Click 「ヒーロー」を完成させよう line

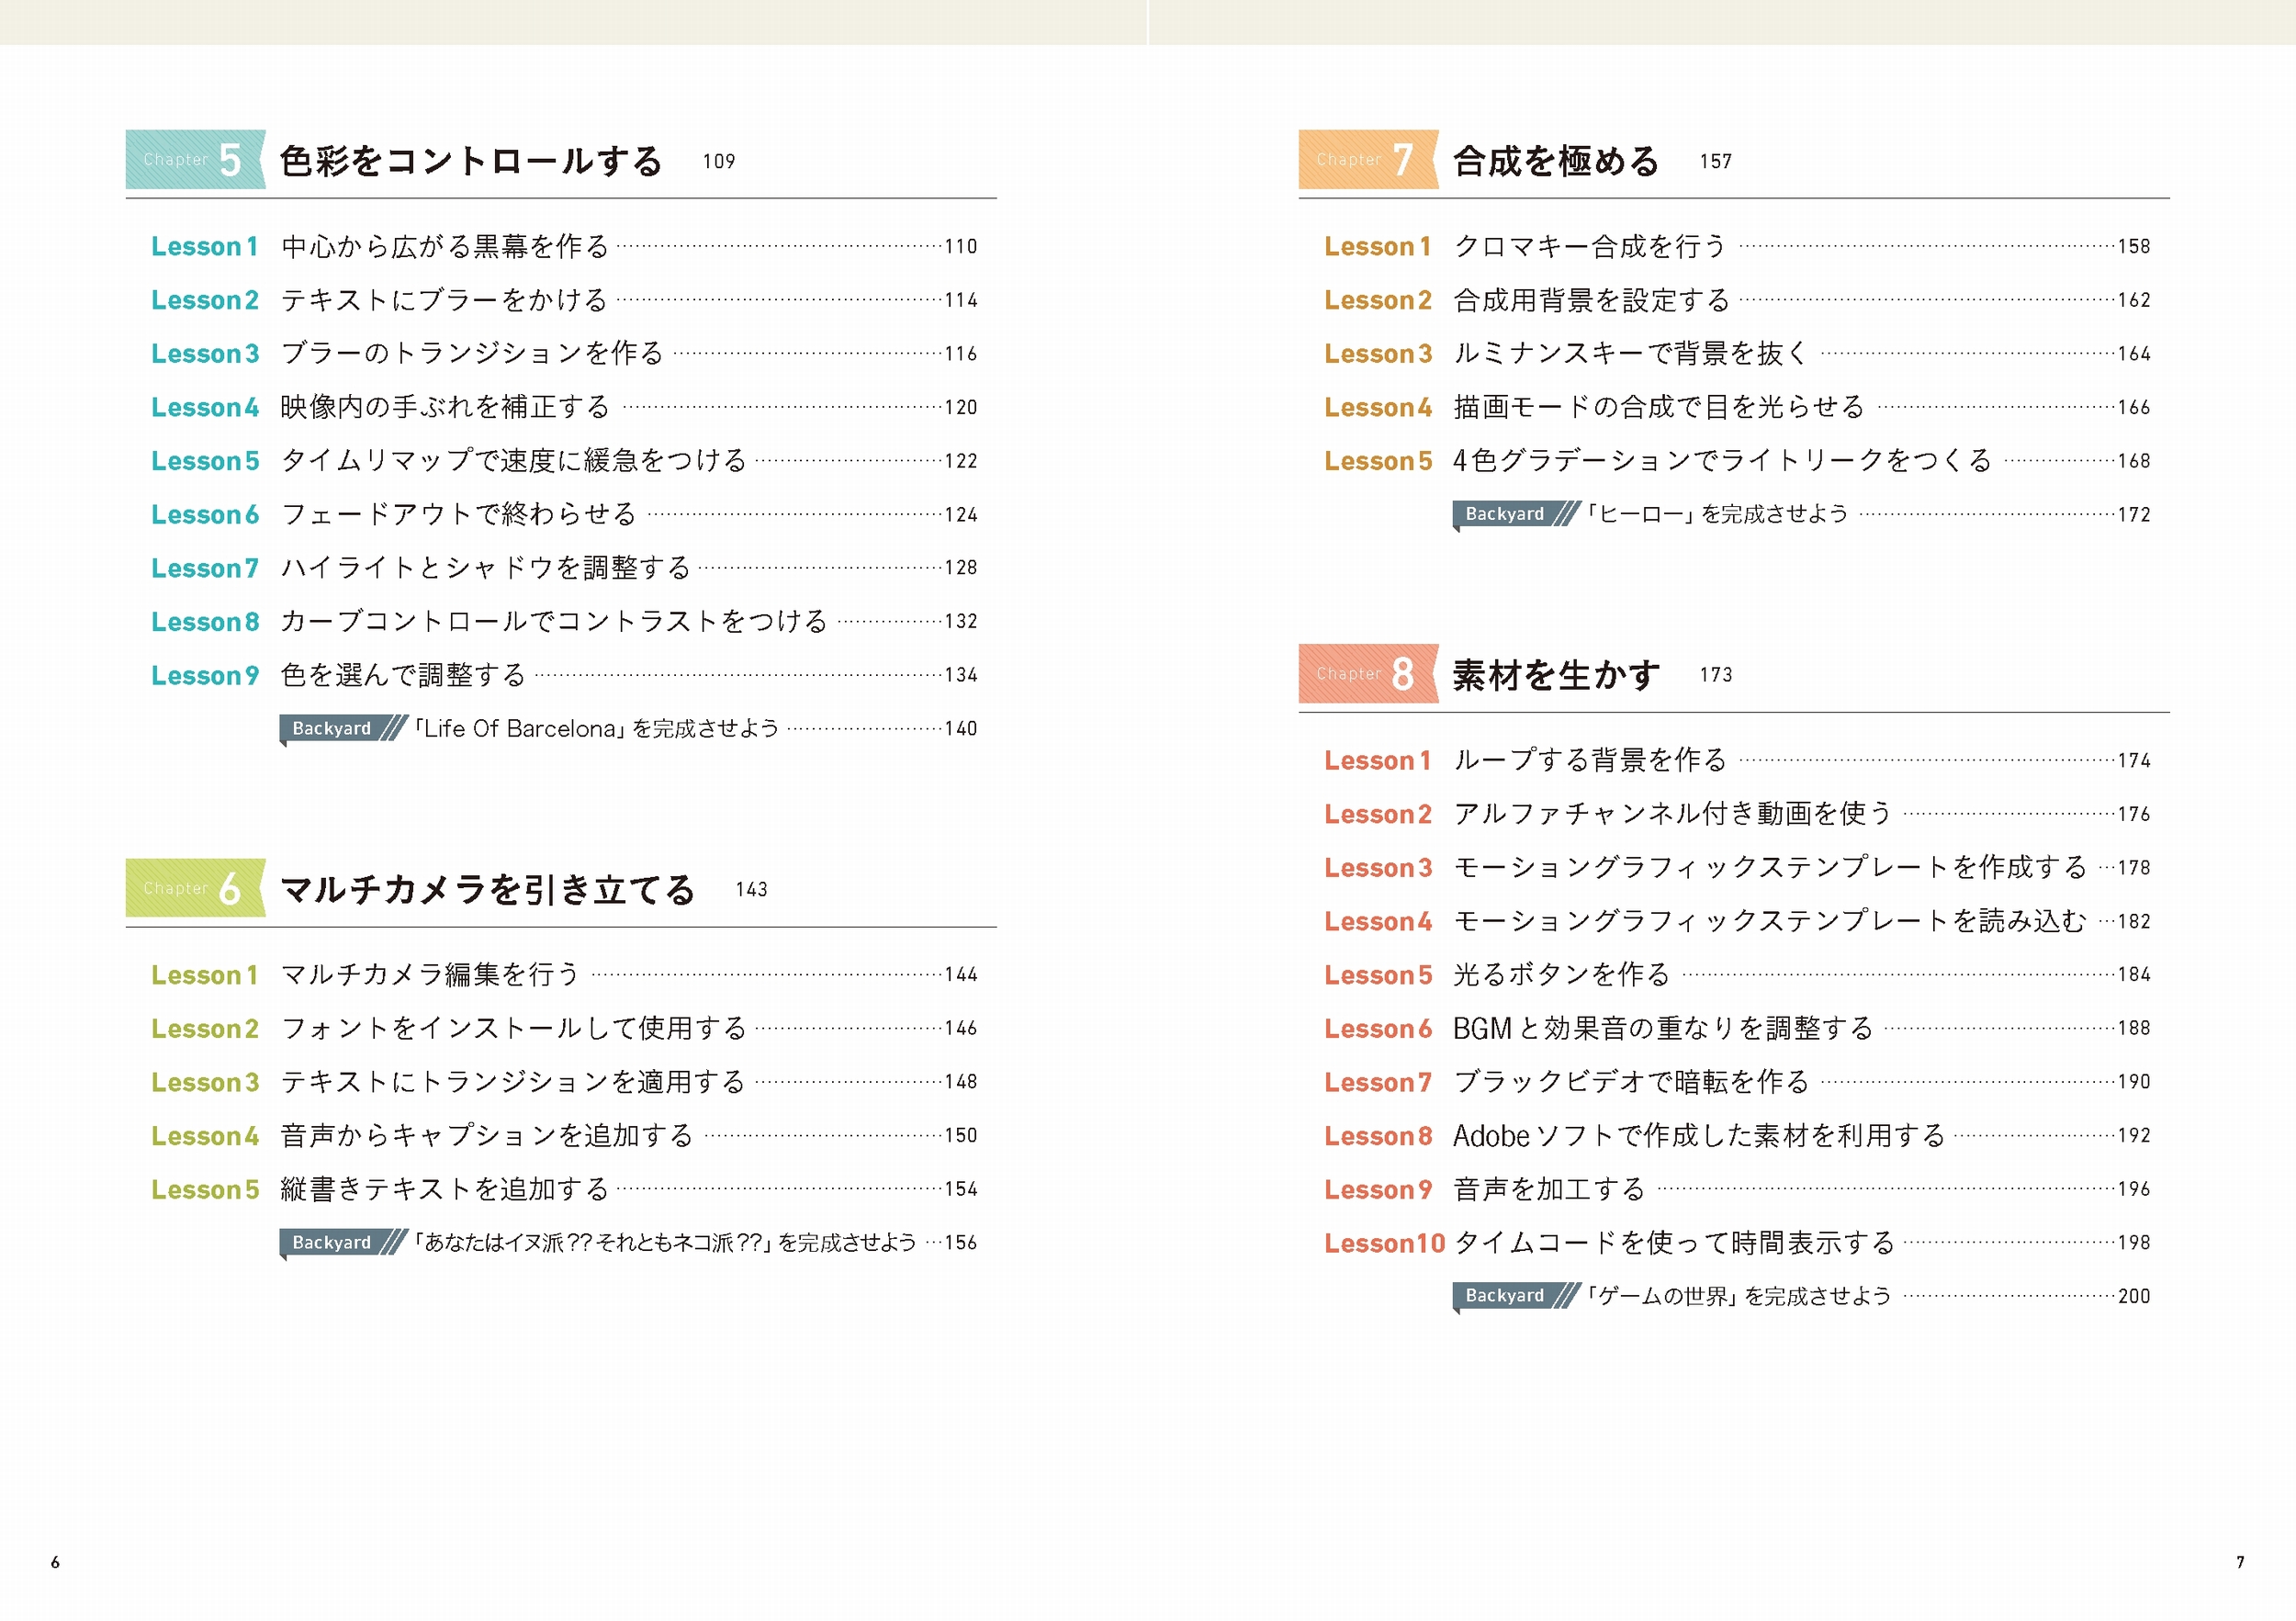tap(1718, 514)
